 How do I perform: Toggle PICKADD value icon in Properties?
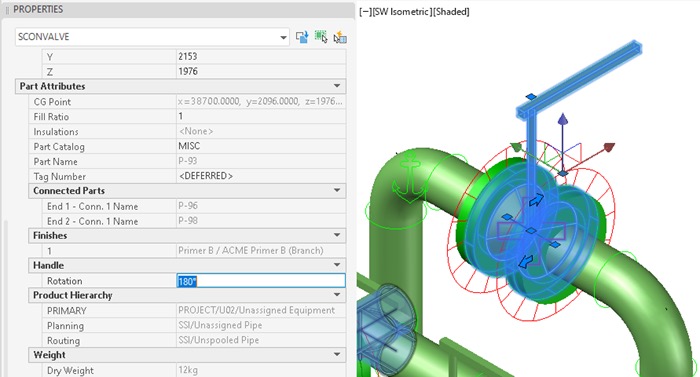coord(302,37)
